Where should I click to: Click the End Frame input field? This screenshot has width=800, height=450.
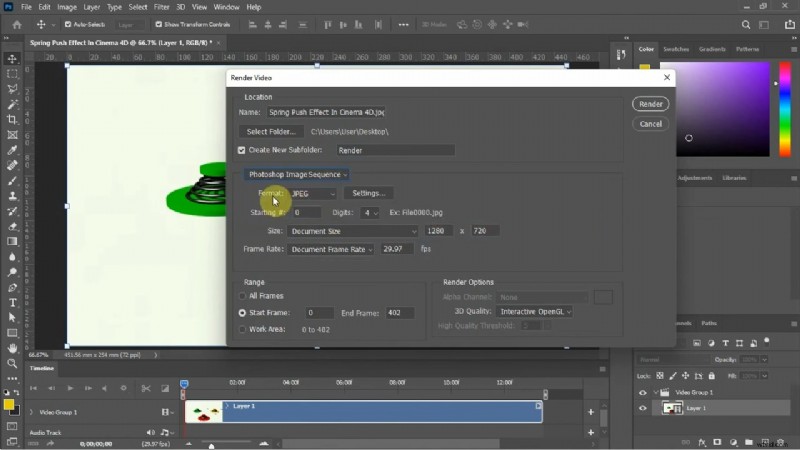399,313
